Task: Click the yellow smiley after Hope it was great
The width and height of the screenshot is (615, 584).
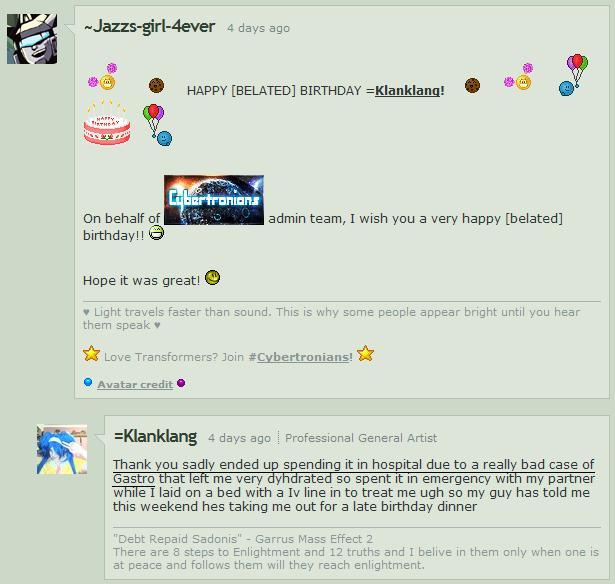Action: pos(213,278)
